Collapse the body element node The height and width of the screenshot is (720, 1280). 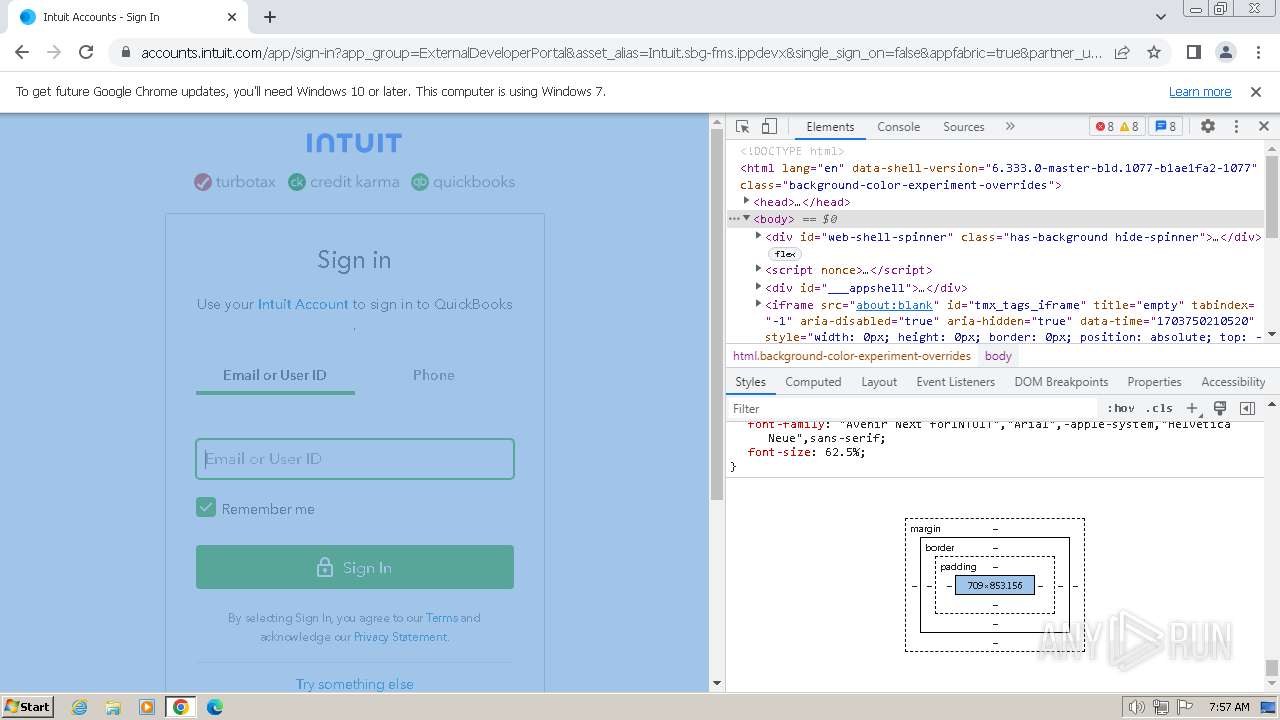coord(747,219)
